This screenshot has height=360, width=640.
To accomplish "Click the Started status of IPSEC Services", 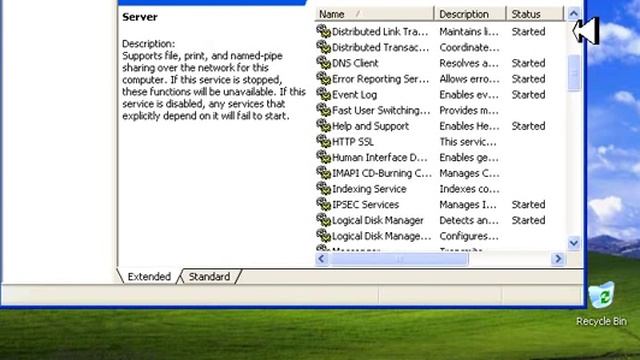I will (x=528, y=204).
